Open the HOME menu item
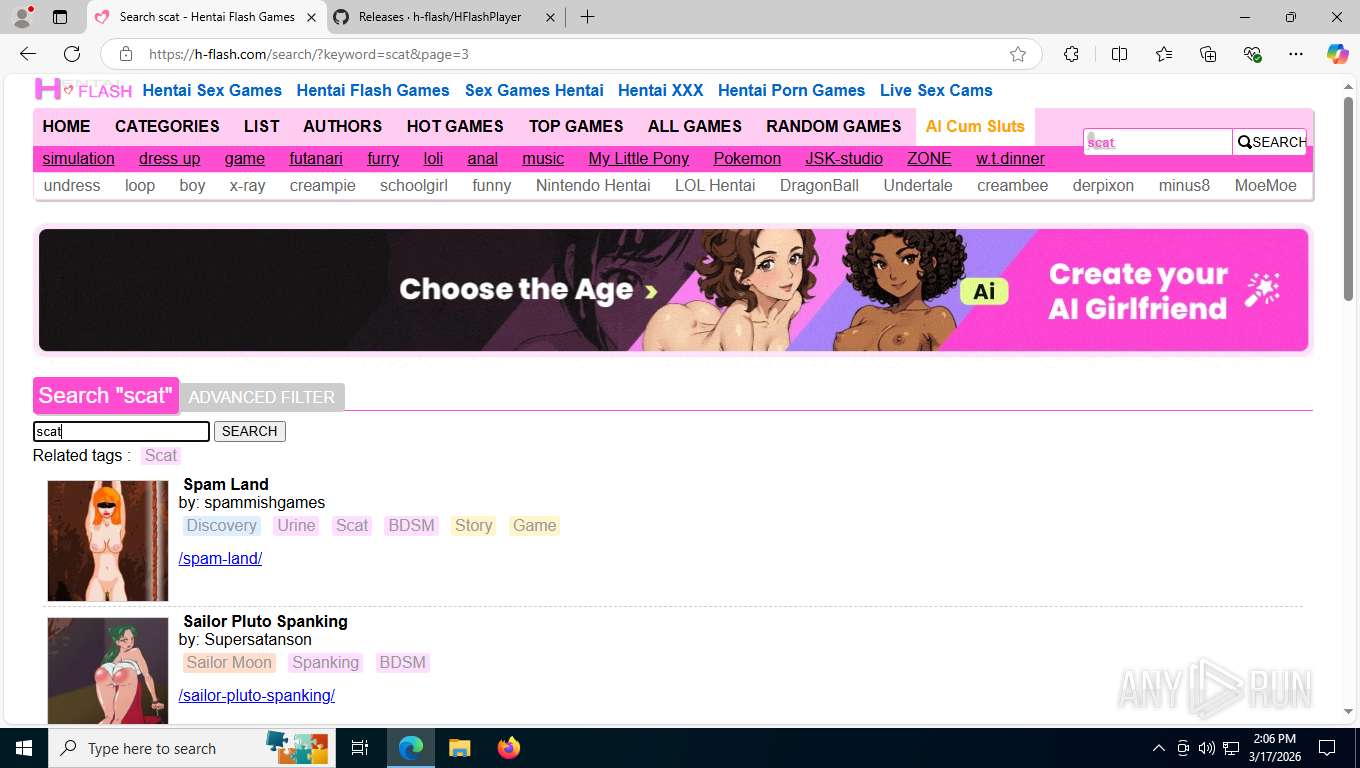This screenshot has height=768, width=1360. pyautogui.click(x=66, y=126)
